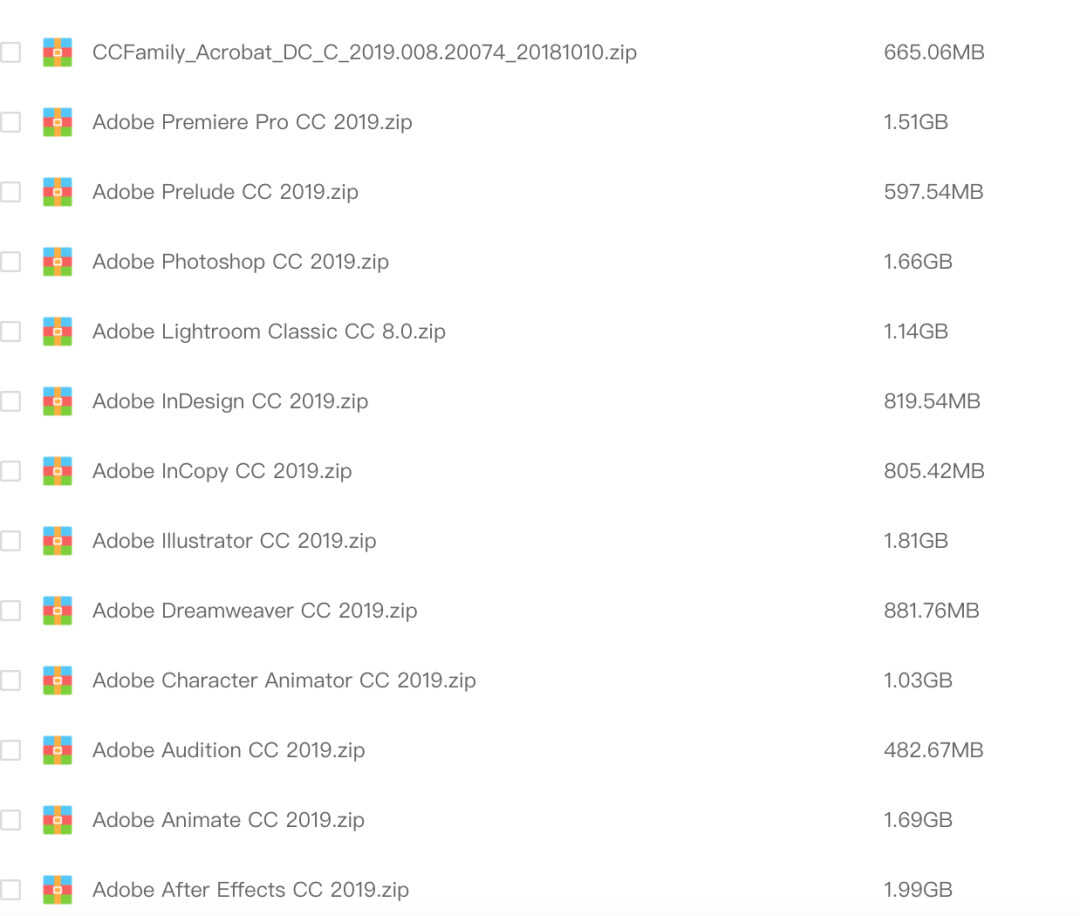The image size is (1080, 916).
Task: Click the archive icon beside Adobe Photoshop CC
Action: pyautogui.click(x=57, y=262)
